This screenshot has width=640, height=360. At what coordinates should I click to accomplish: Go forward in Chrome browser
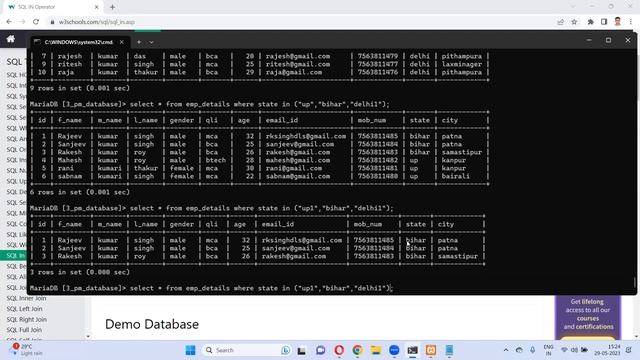(x=22, y=22)
